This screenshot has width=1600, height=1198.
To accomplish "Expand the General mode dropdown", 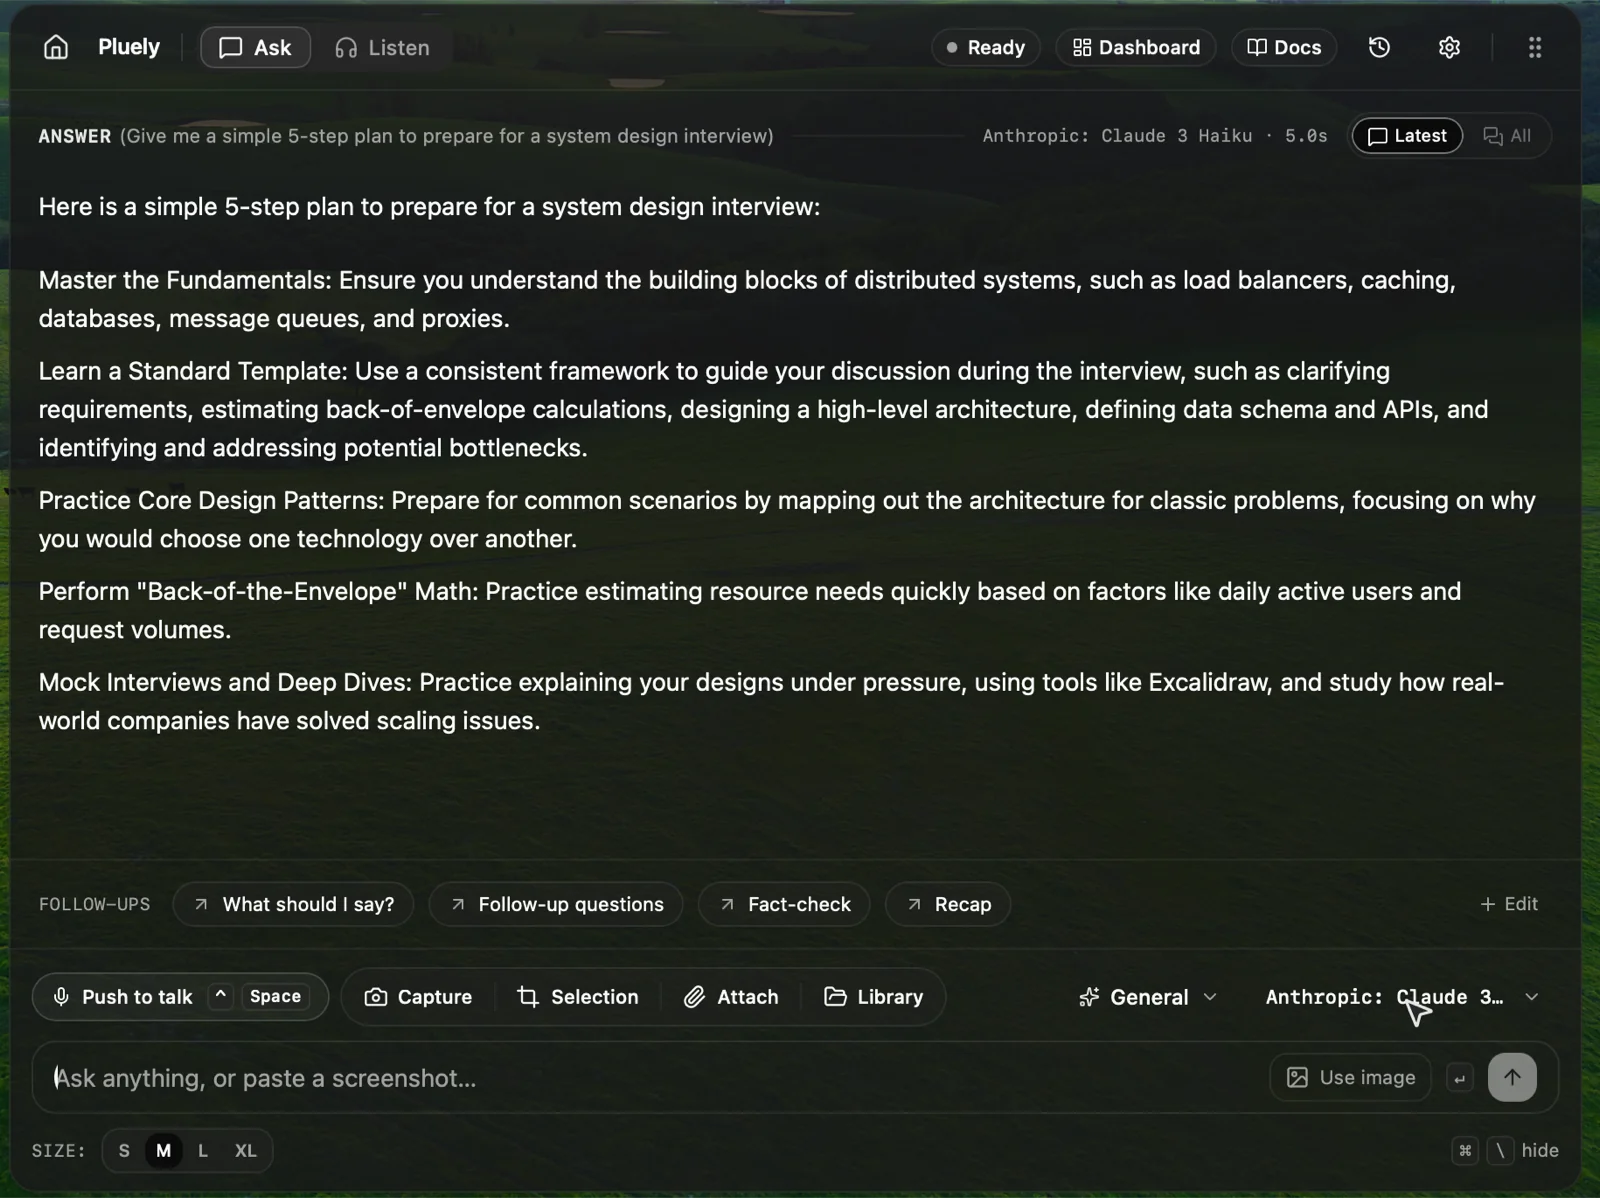I will [1148, 997].
